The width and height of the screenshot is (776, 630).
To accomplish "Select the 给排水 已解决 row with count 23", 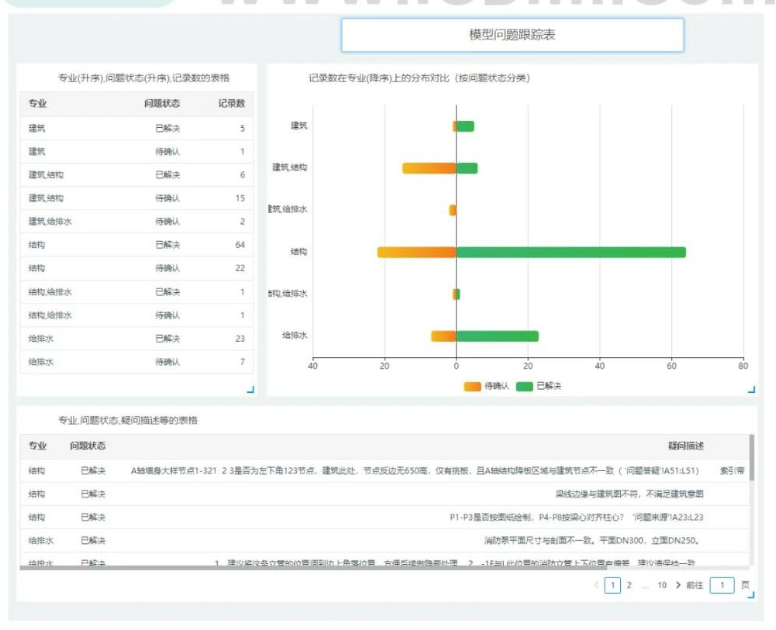I will pos(137,339).
